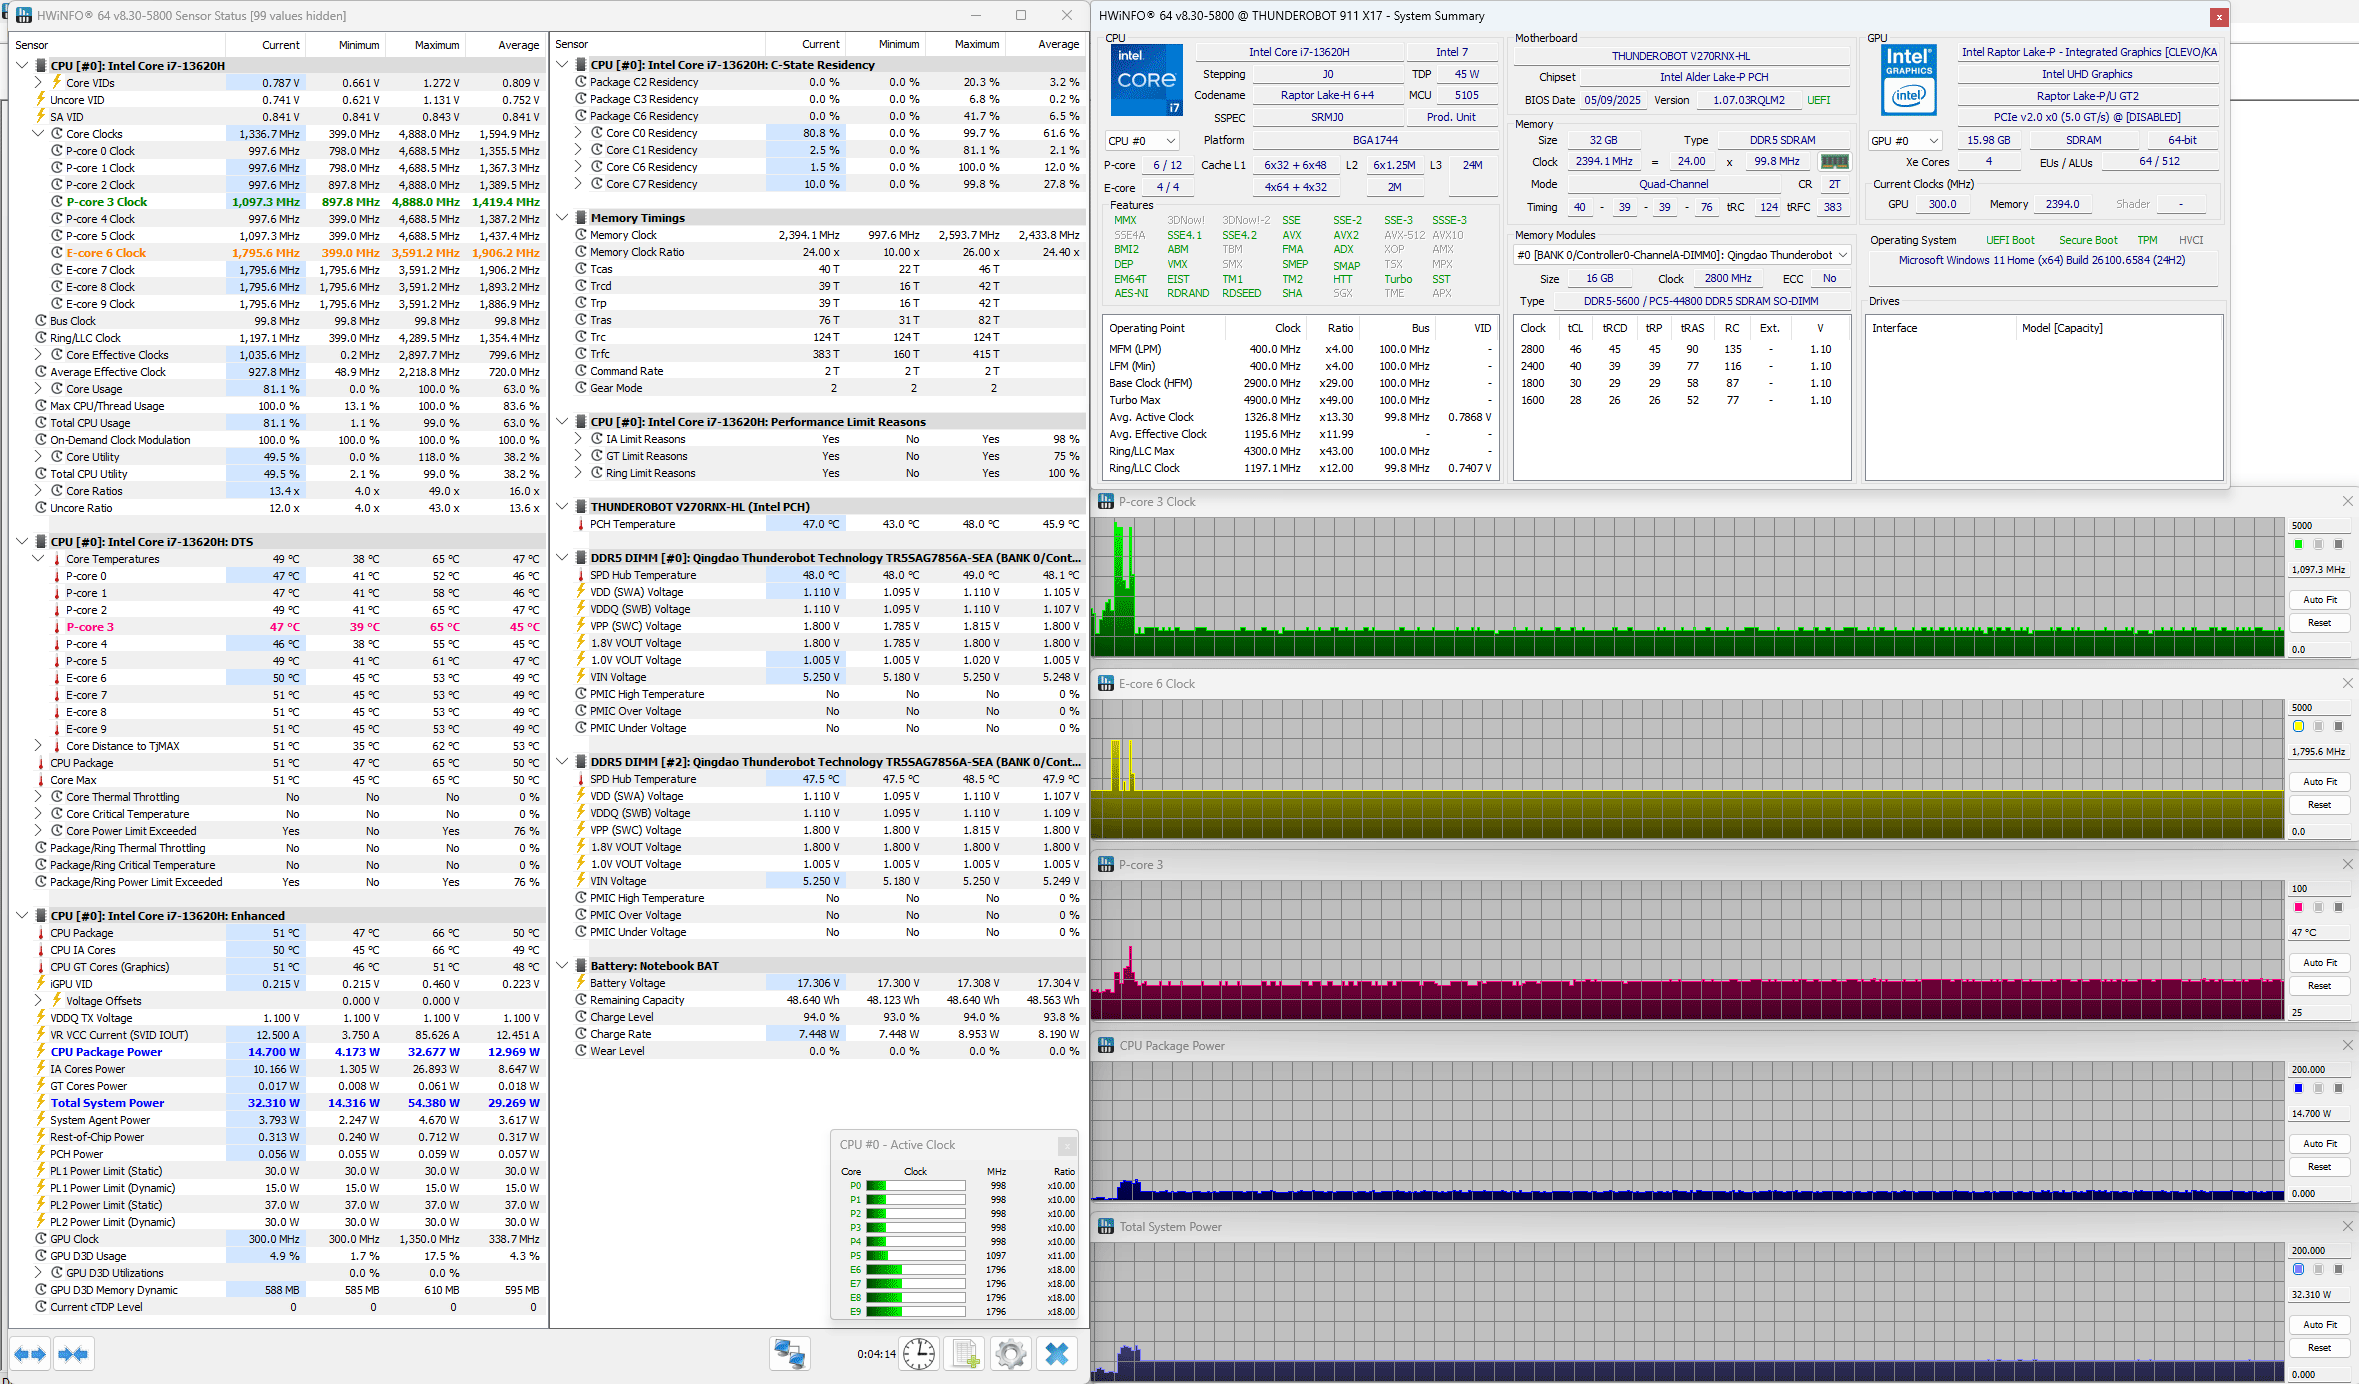
Task: Click Auto Fit in CPU Package Power graph
Action: point(2319,1143)
